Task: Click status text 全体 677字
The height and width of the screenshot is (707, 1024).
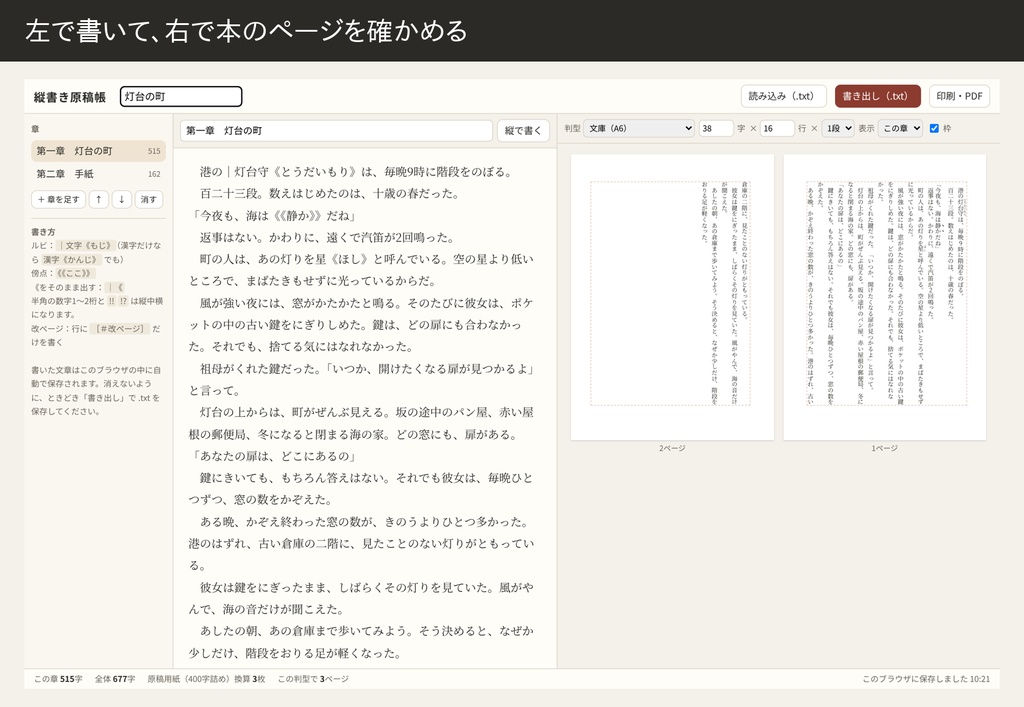Action: click(x=115, y=679)
